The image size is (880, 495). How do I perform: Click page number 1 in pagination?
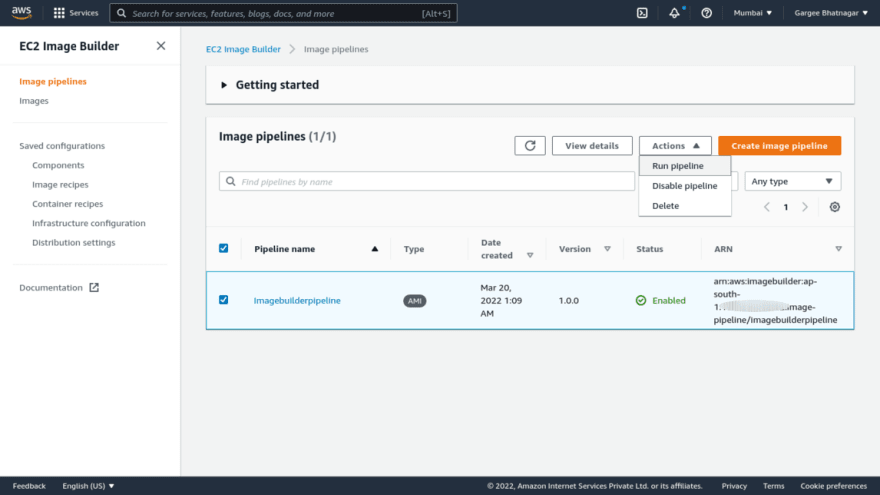786,207
